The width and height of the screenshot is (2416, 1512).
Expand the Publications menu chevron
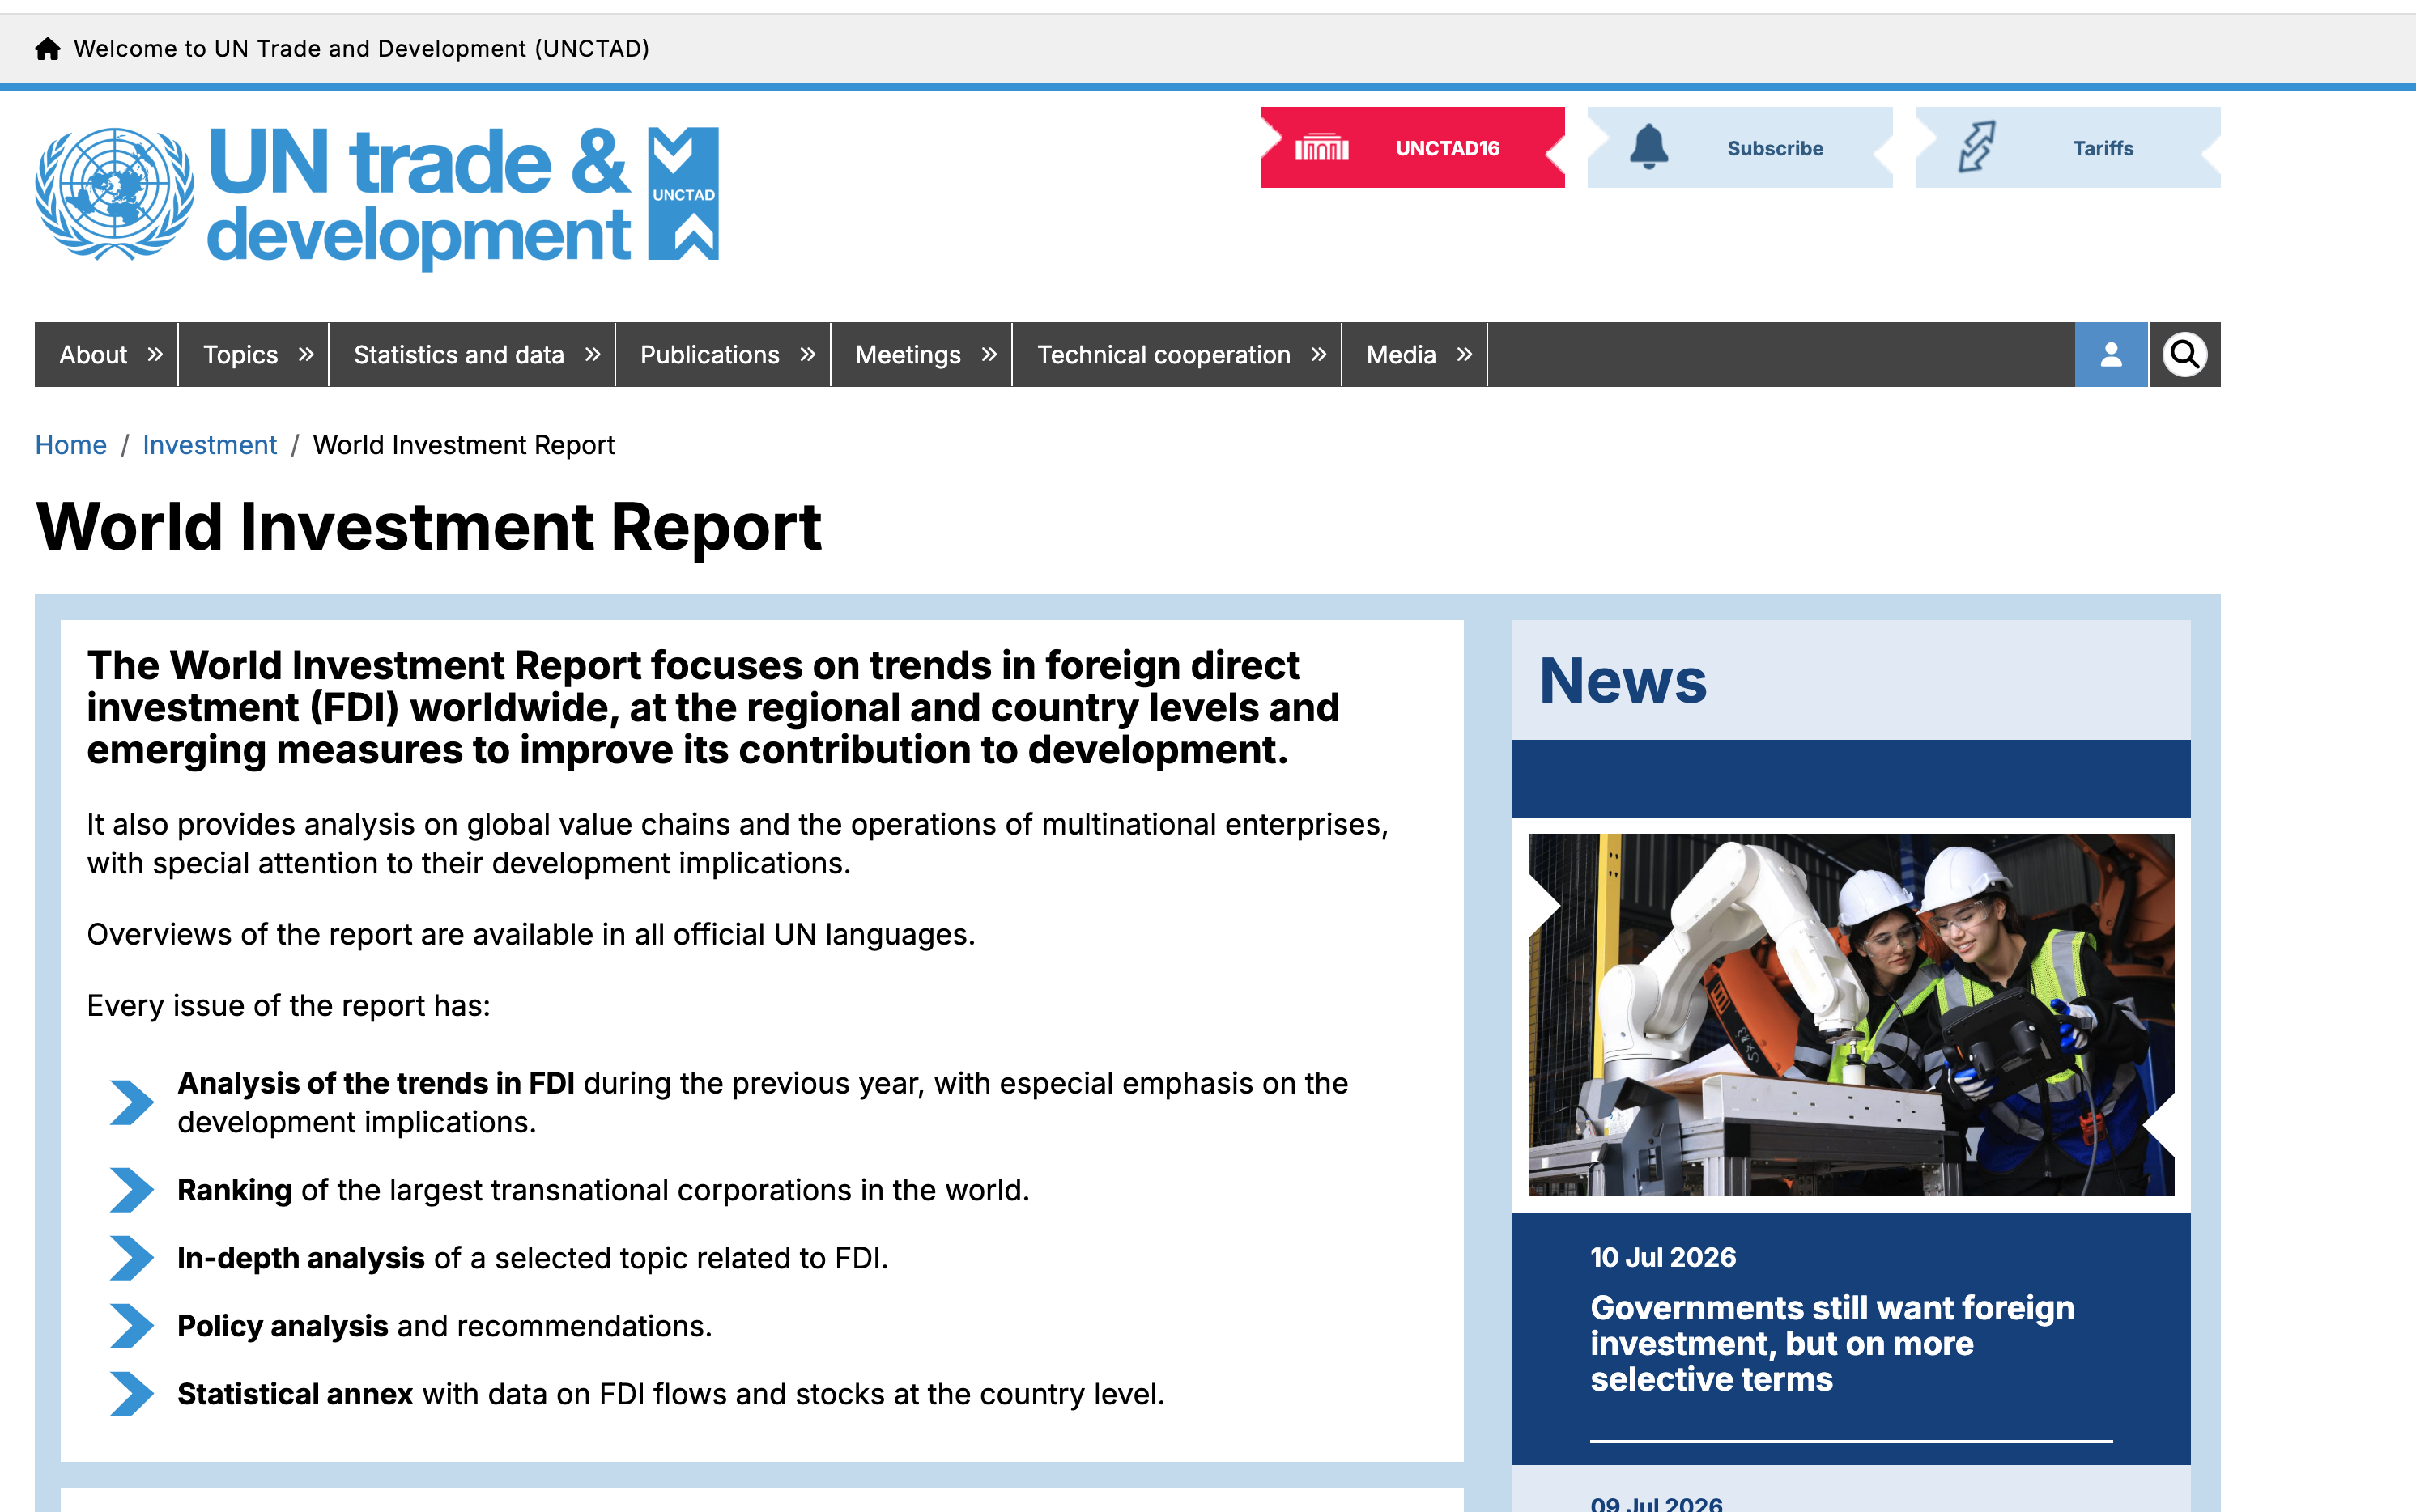[808, 354]
